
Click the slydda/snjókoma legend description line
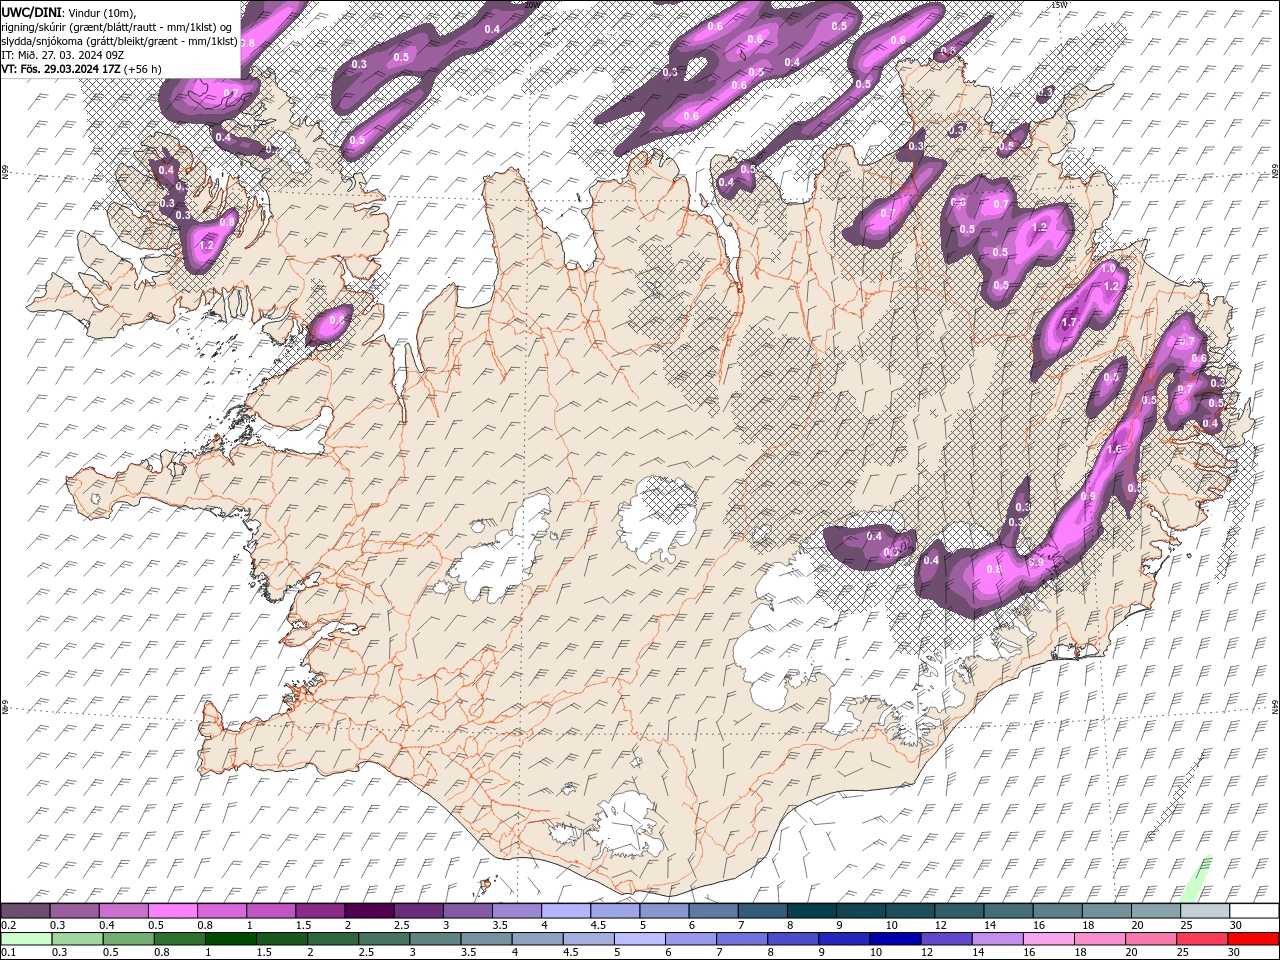[x=120, y=41]
